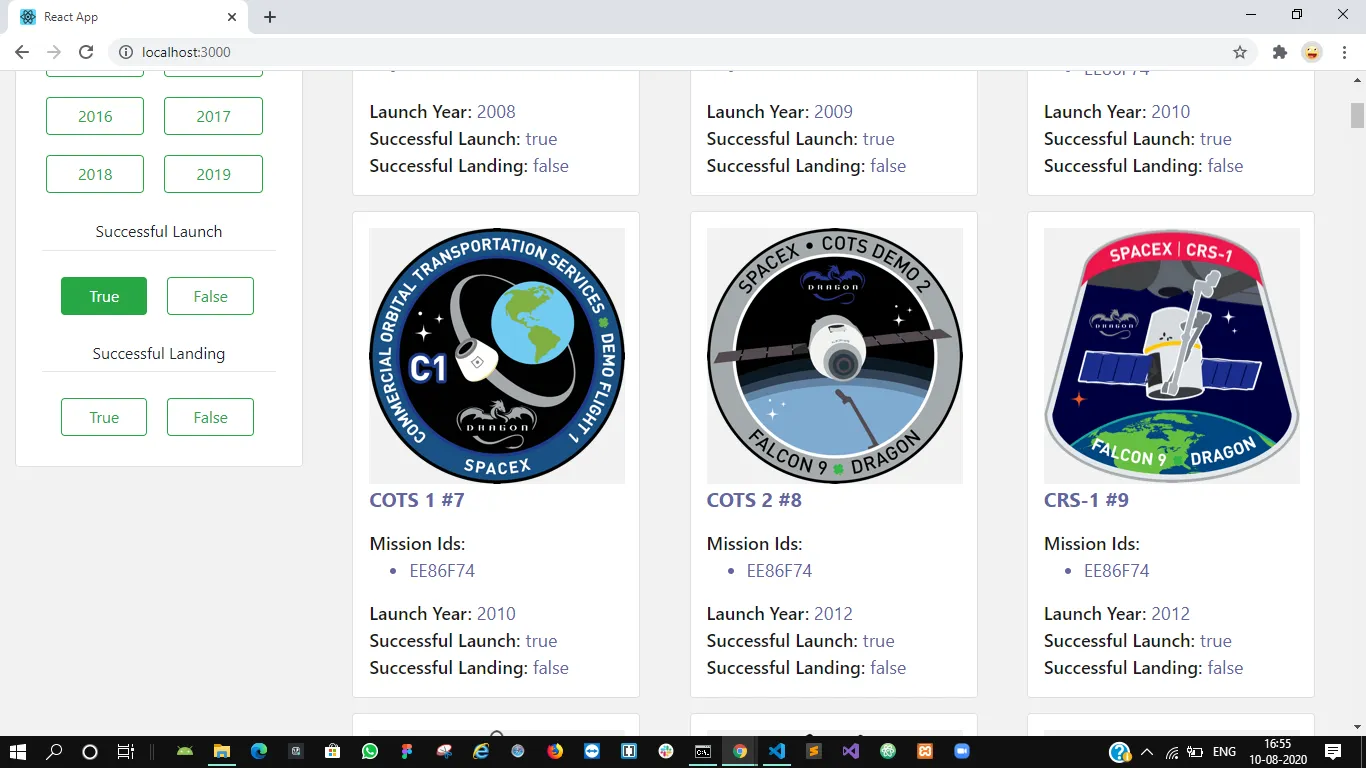Open WhatsApp from the taskbar
This screenshot has height=768, width=1366.
tap(370, 751)
